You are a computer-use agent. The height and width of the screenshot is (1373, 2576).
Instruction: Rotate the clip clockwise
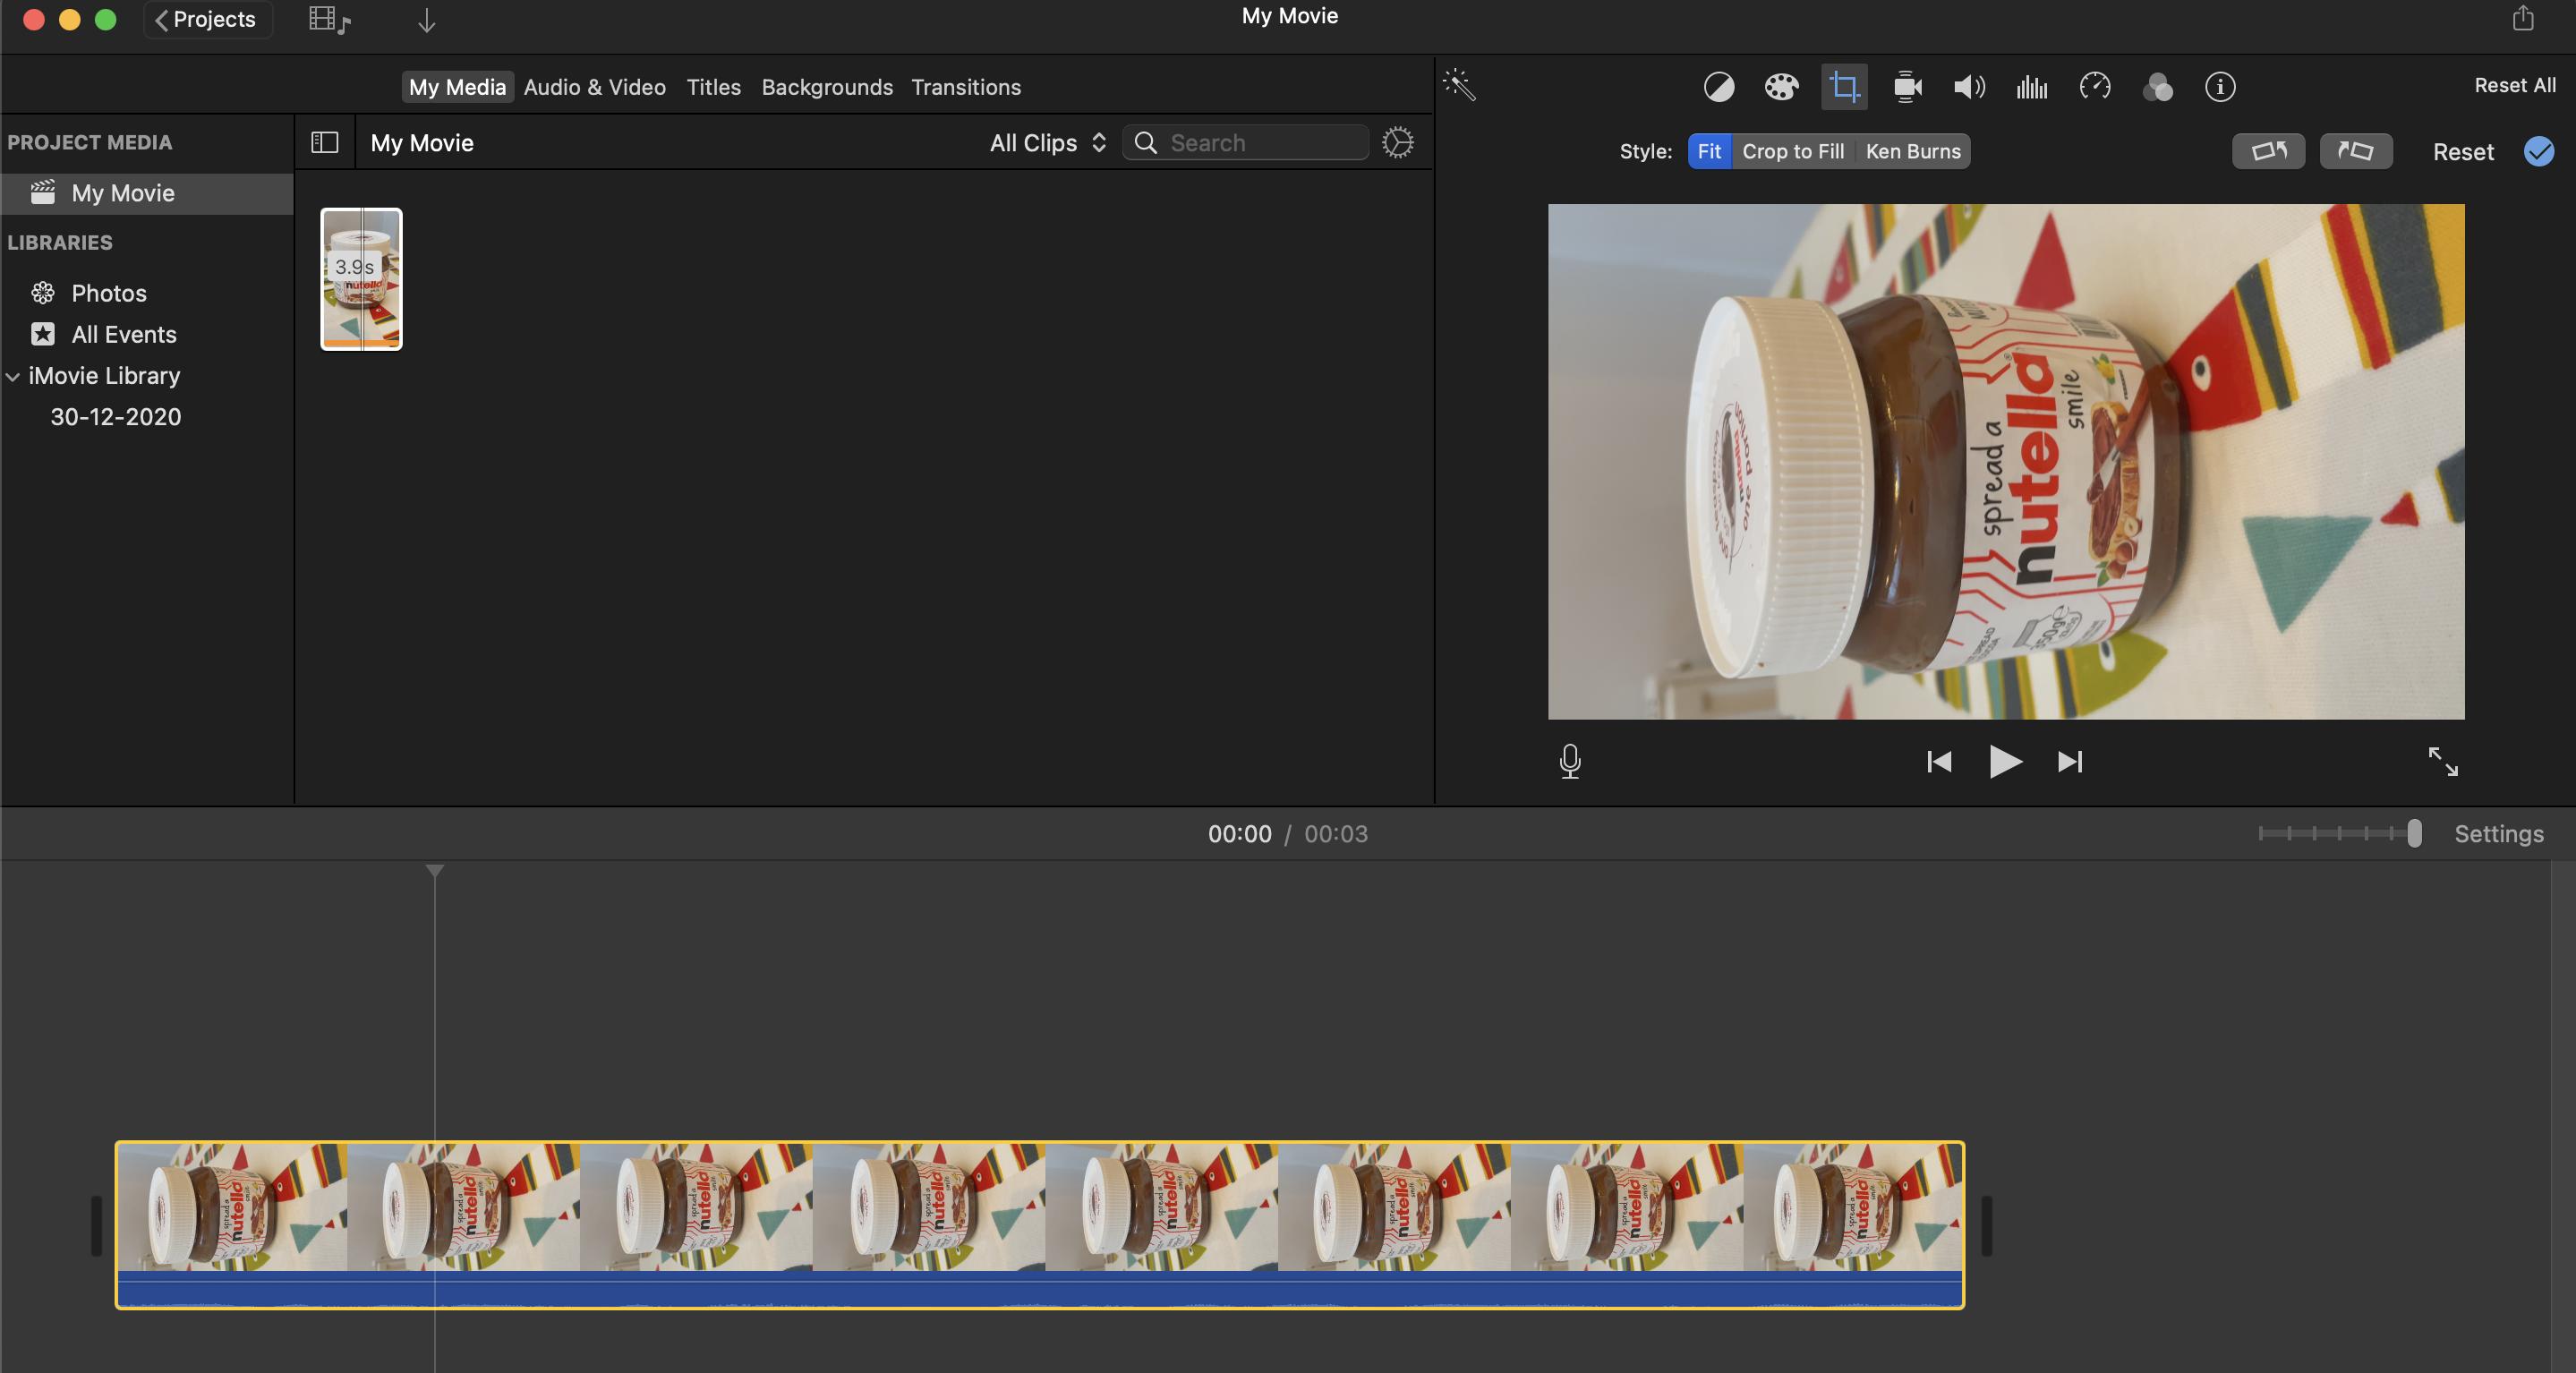tap(2355, 151)
